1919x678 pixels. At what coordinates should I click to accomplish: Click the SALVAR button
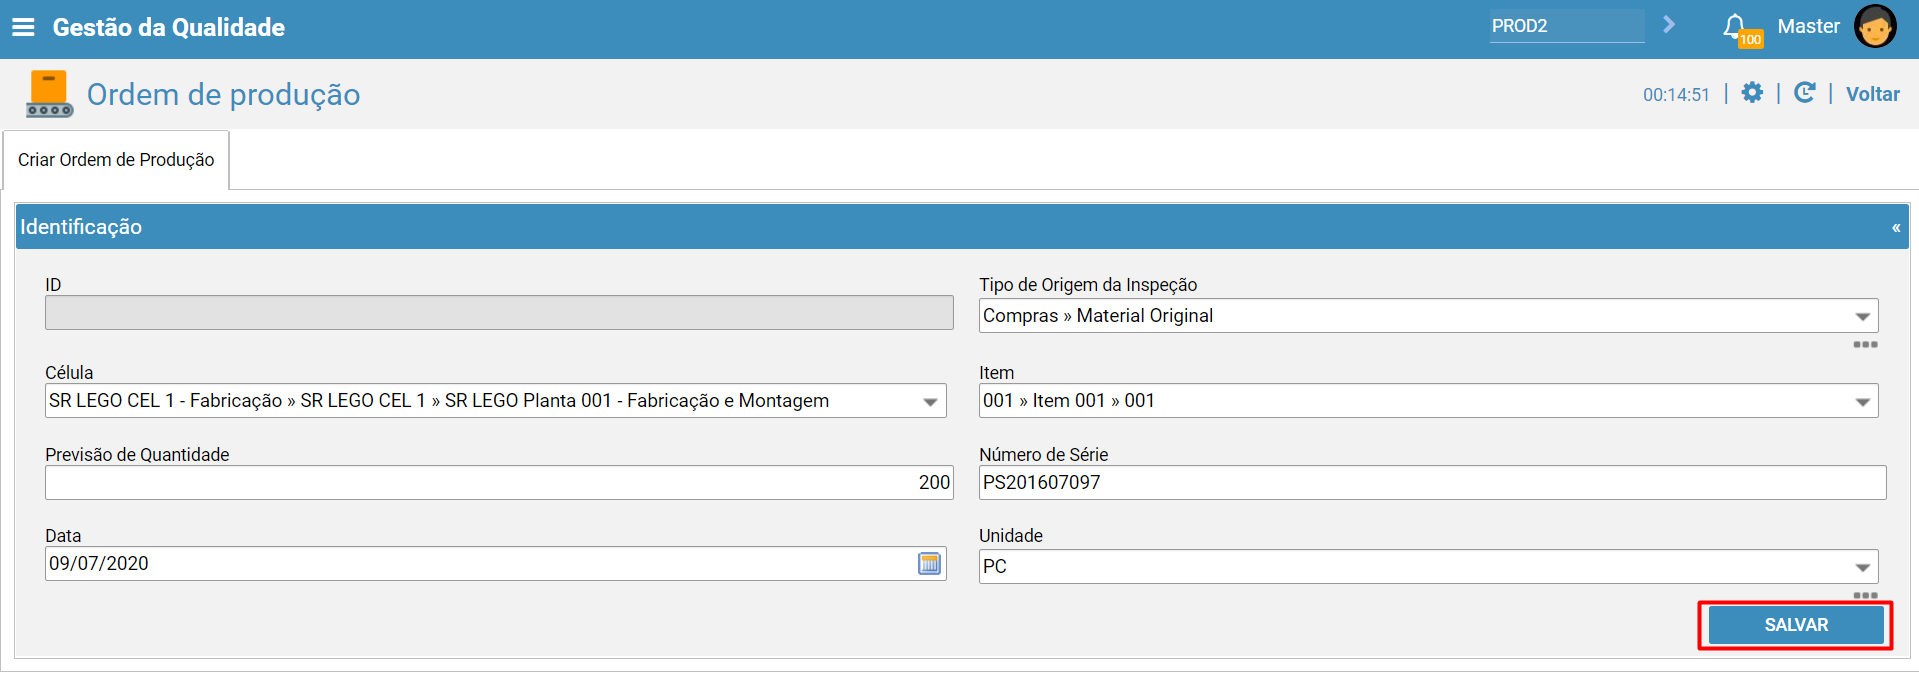click(1796, 625)
